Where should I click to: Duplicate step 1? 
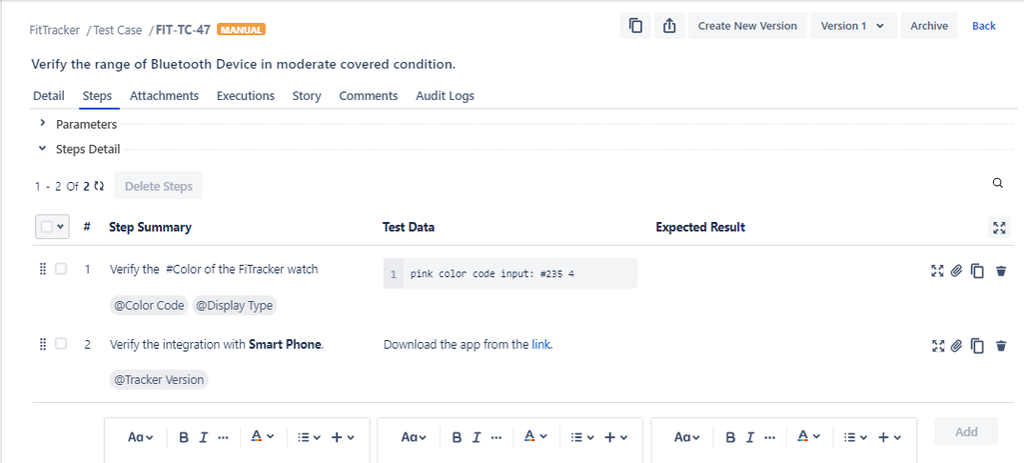click(977, 271)
